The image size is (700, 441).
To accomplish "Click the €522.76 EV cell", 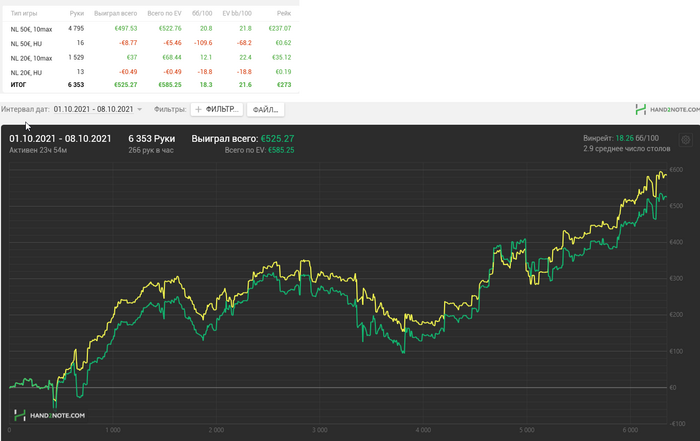I will [x=170, y=28].
